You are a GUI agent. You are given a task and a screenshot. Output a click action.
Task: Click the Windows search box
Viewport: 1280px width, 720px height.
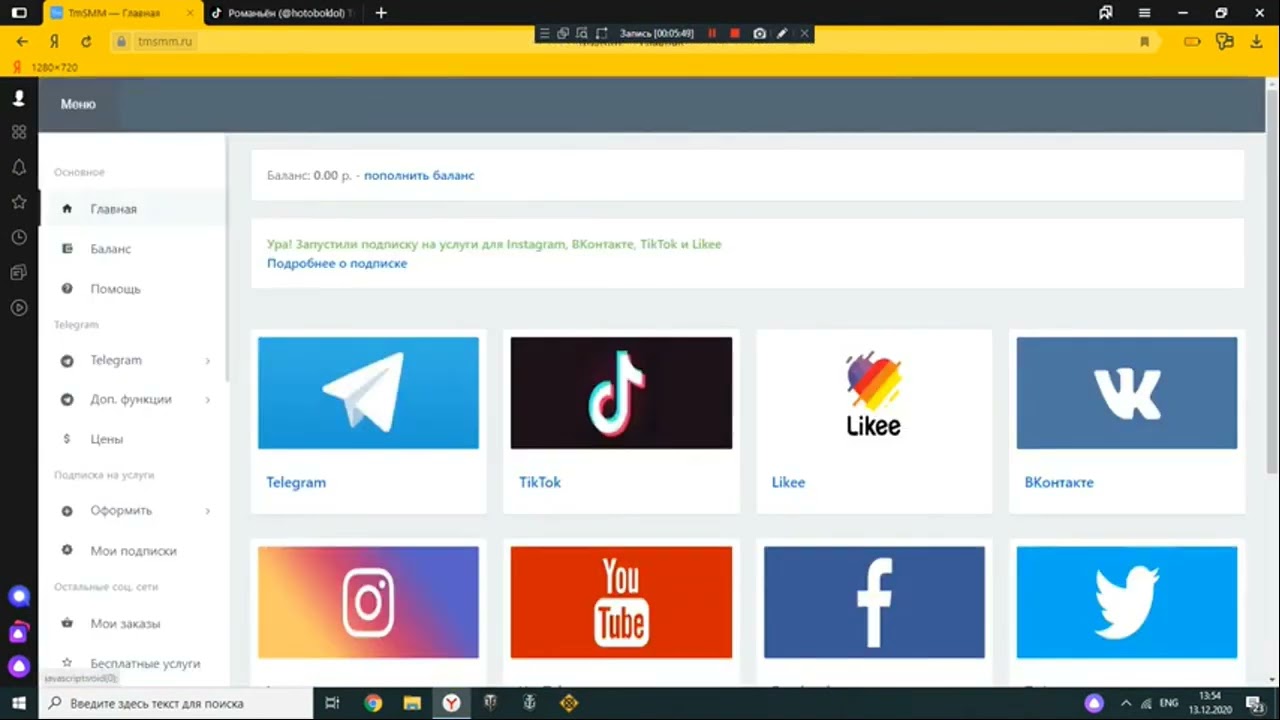[176, 703]
